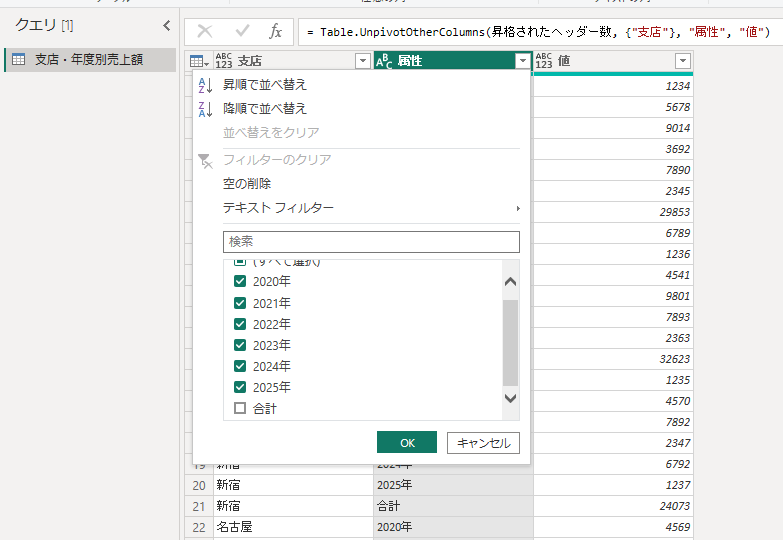Choose 昇順で並べ替え
The image size is (783, 540).
[265, 84]
